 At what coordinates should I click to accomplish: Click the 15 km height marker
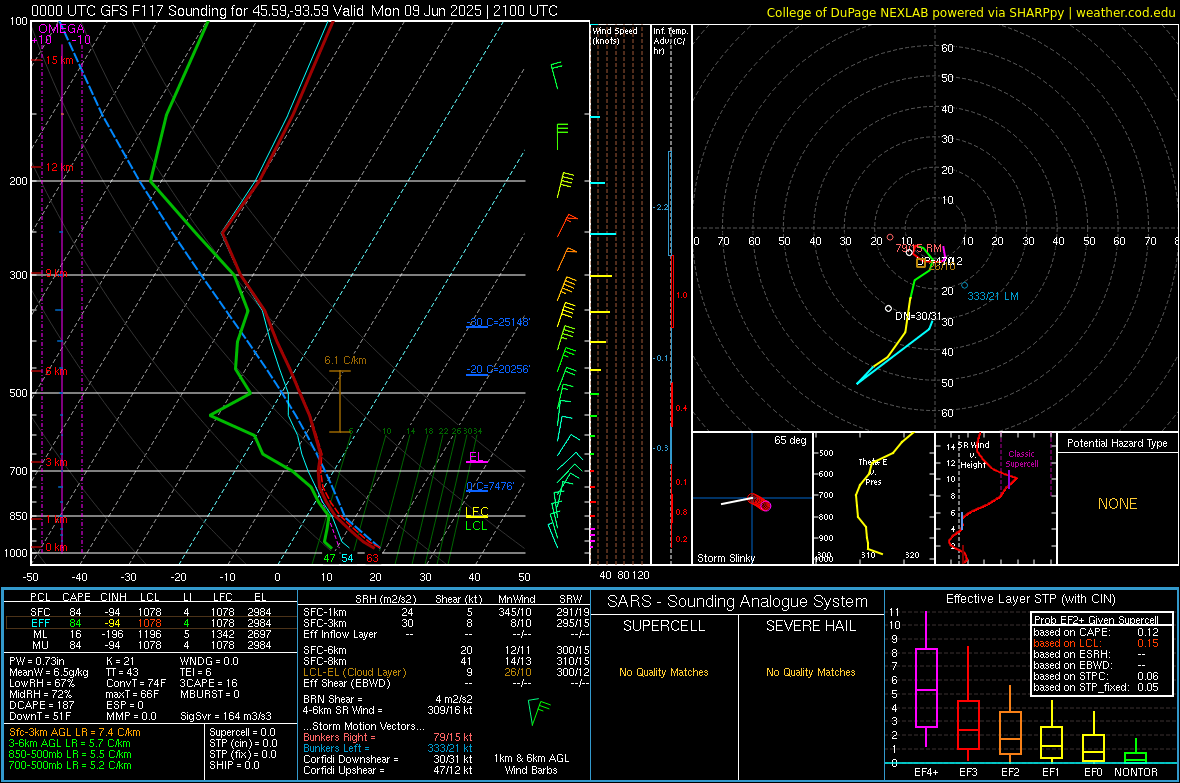tap(61, 60)
